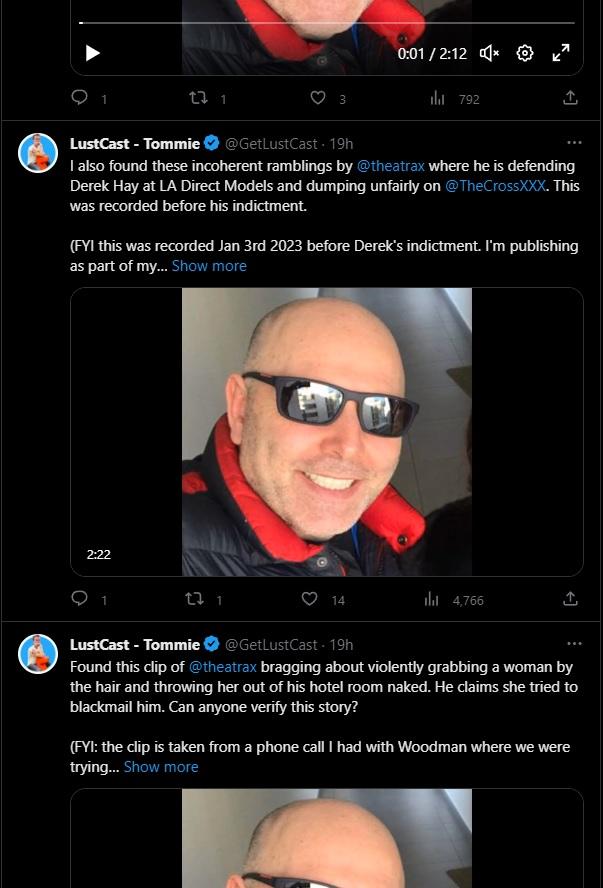Open more options on the hotel room tweet

point(574,644)
